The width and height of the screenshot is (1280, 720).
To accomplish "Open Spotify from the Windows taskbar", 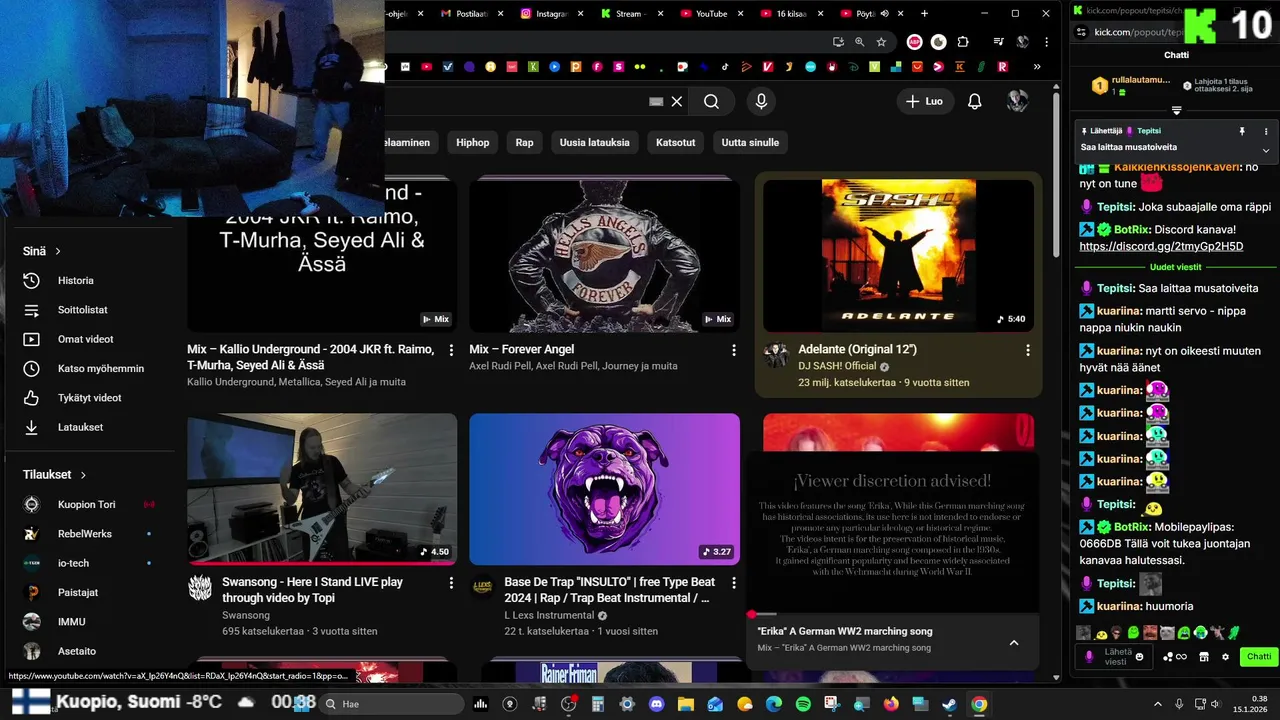I will 803,704.
